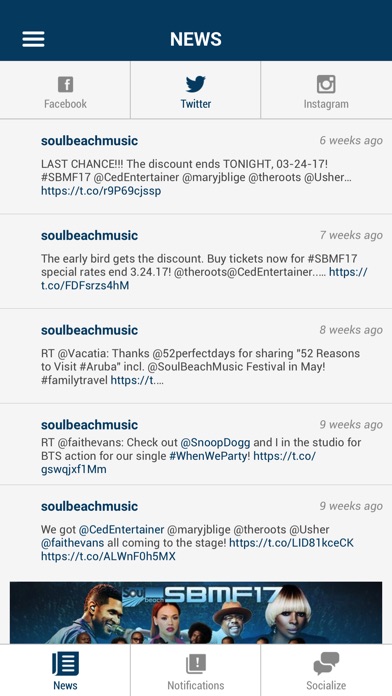Open the truncated https://t.... link in Aruba tweet
Screen dimensions: 392x696
137,380
